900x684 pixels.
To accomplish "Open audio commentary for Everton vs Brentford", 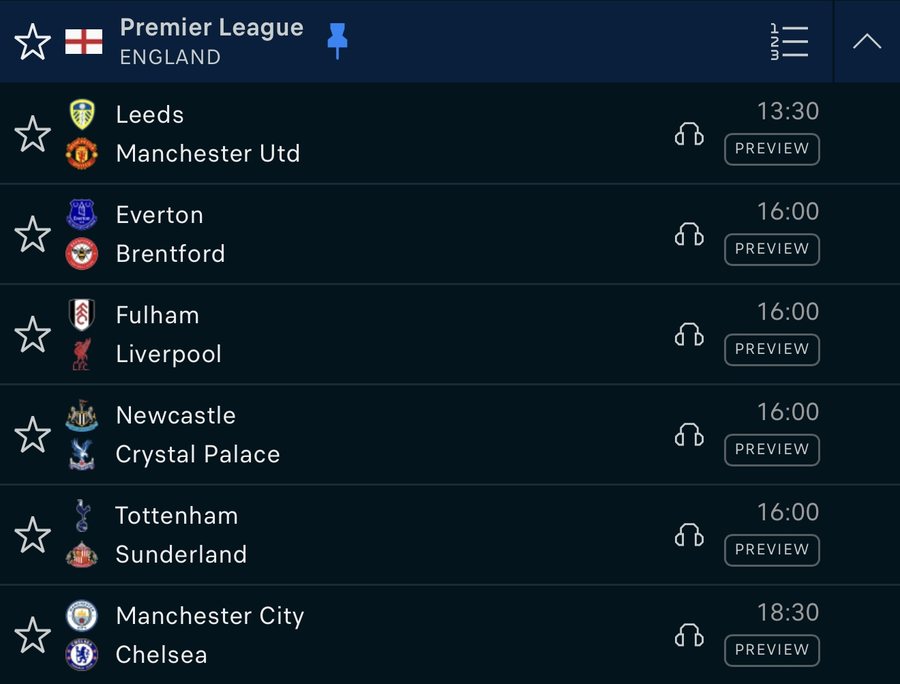I will tap(689, 234).
